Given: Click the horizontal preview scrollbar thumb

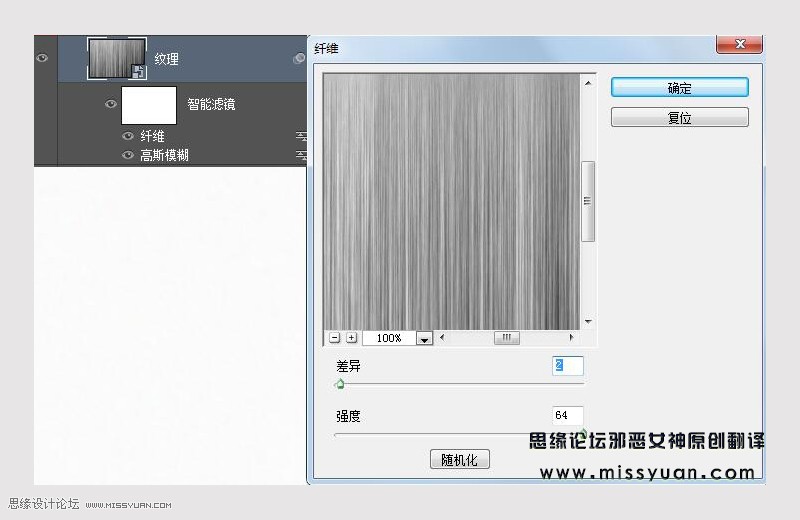Looking at the screenshot, I should (507, 337).
